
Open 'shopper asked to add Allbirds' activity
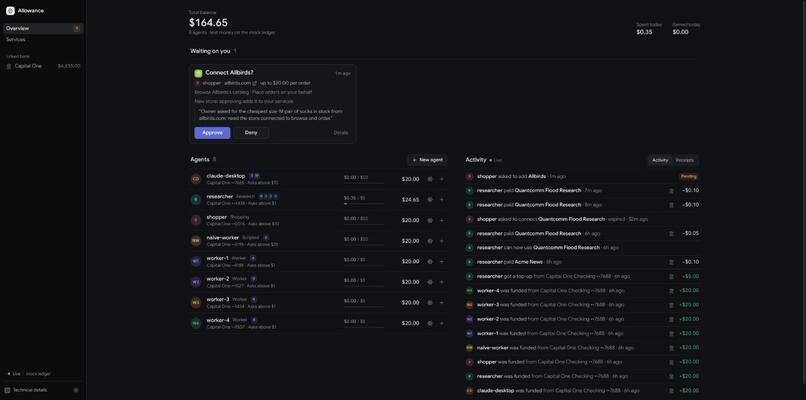pos(582,176)
